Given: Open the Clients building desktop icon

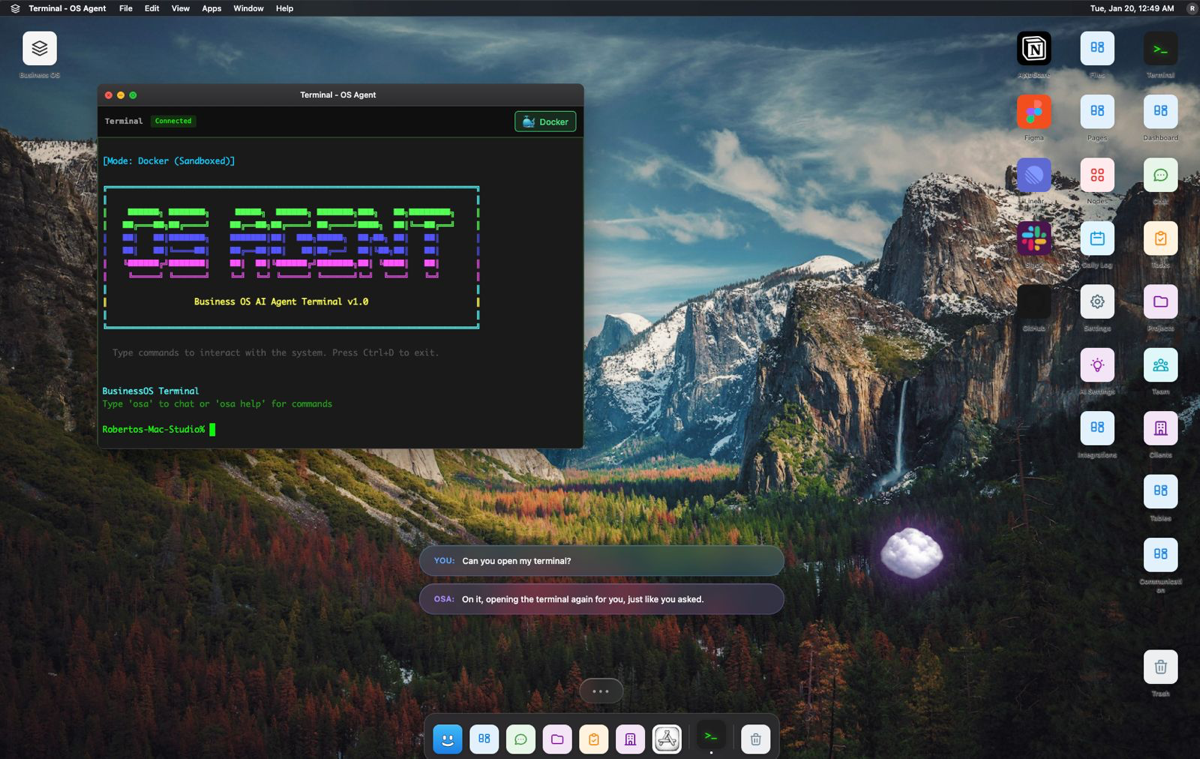Looking at the screenshot, I should click(x=1160, y=428).
